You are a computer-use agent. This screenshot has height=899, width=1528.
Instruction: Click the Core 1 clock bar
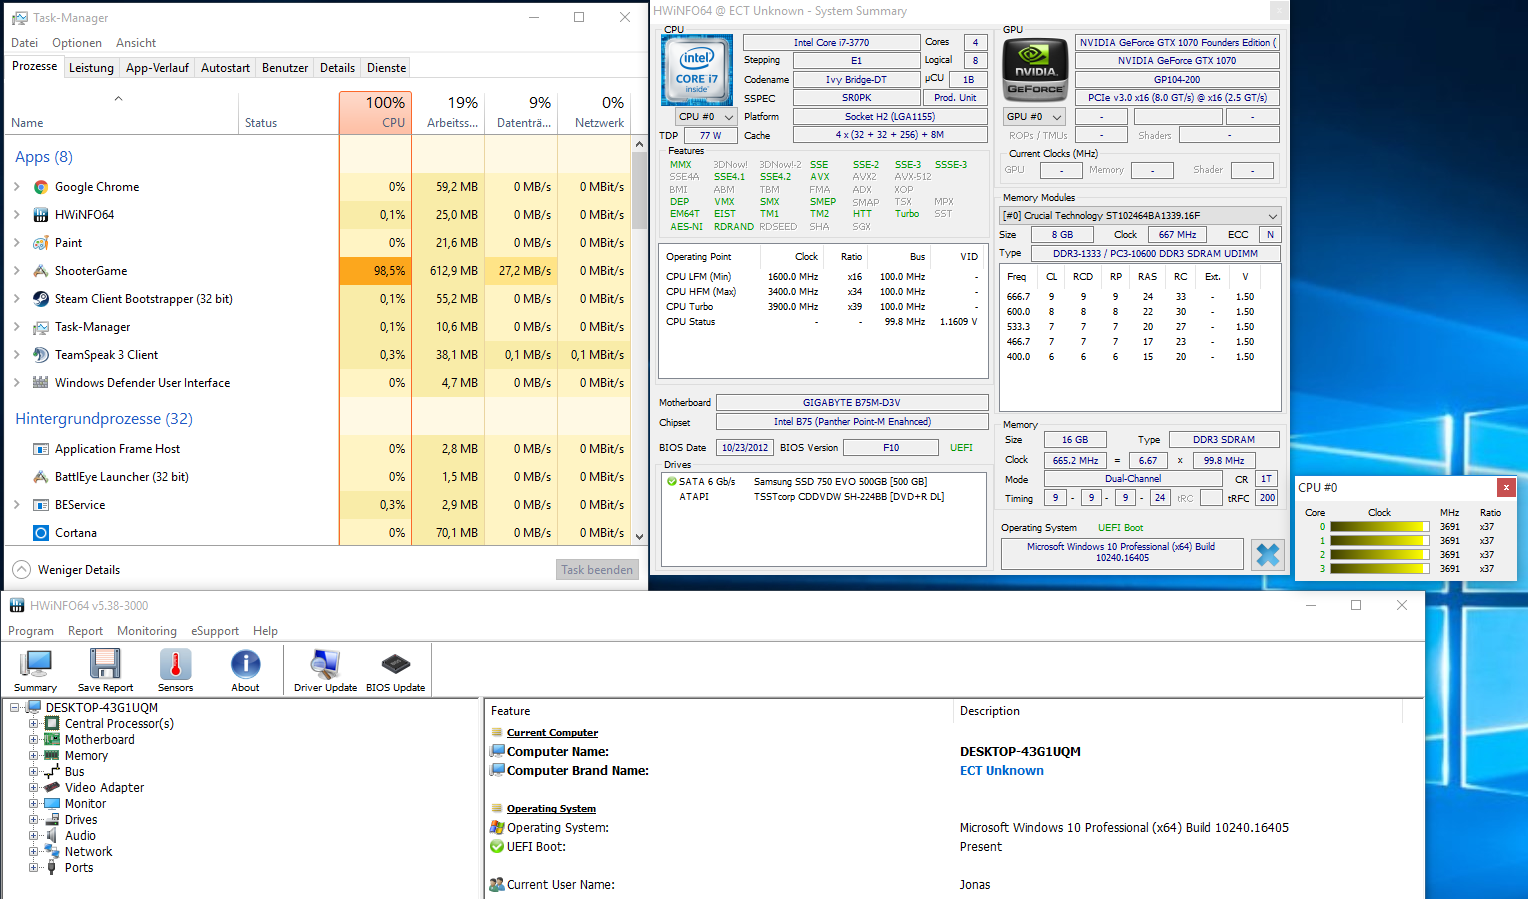(1380, 541)
